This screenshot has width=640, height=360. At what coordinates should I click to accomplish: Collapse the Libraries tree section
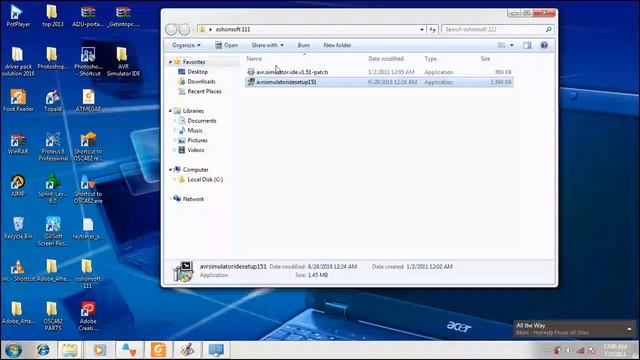[171, 111]
